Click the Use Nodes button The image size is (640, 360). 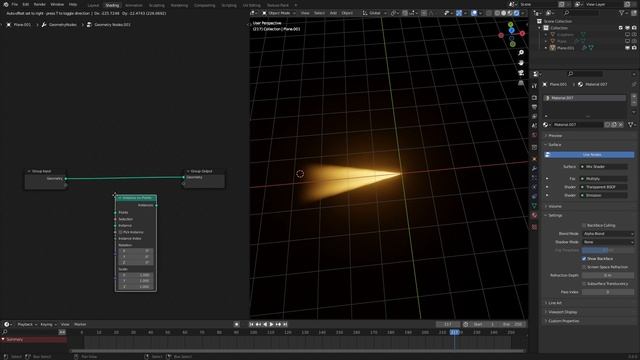(x=589, y=155)
